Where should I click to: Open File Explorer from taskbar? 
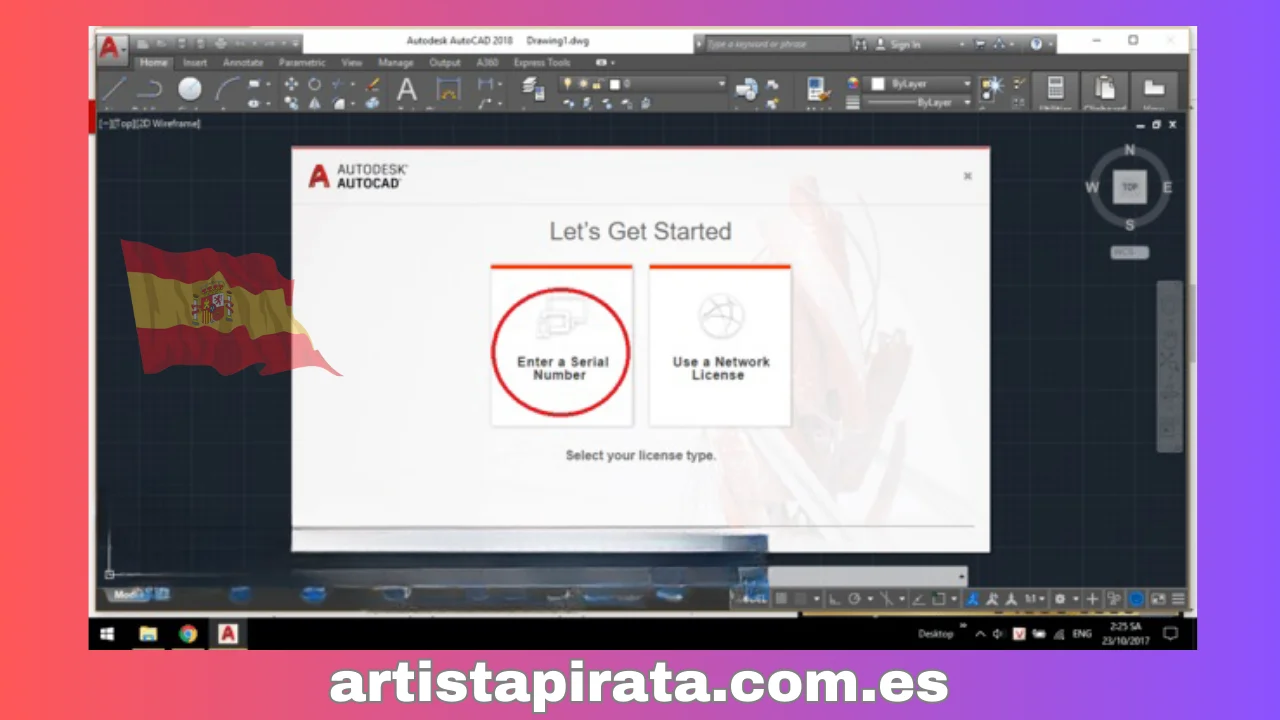tap(148, 634)
